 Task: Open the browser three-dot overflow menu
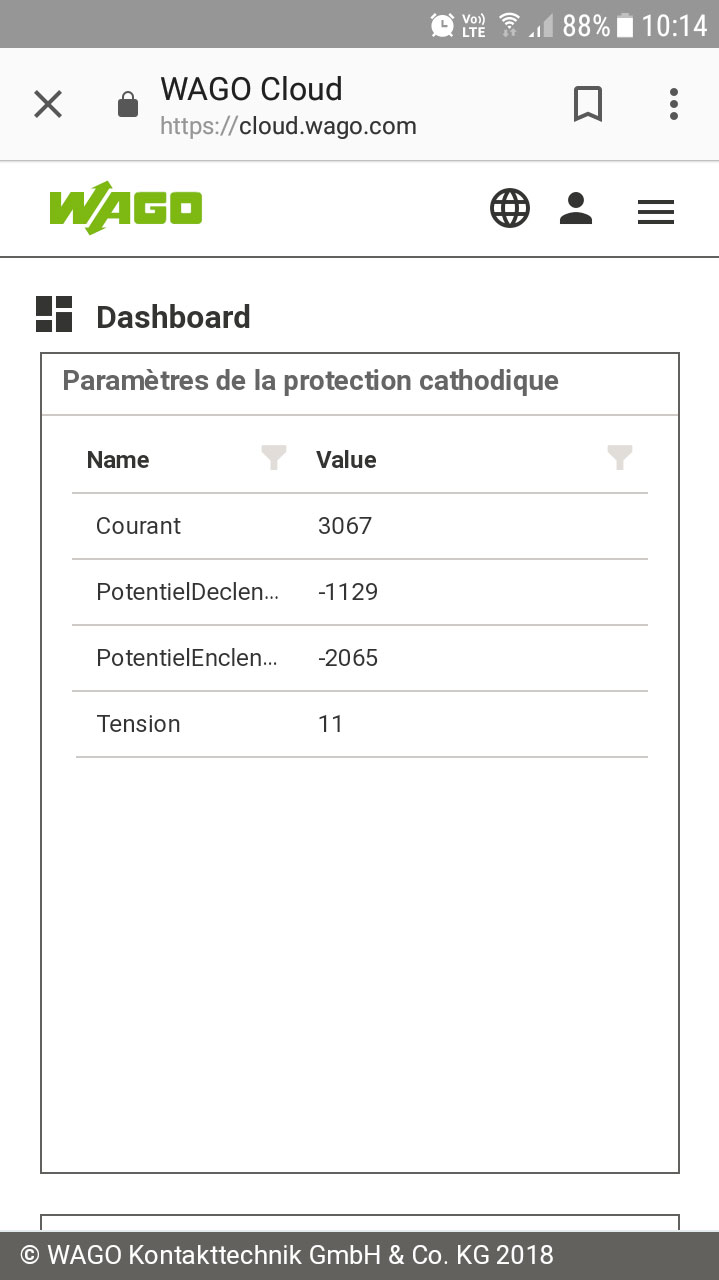[x=674, y=104]
